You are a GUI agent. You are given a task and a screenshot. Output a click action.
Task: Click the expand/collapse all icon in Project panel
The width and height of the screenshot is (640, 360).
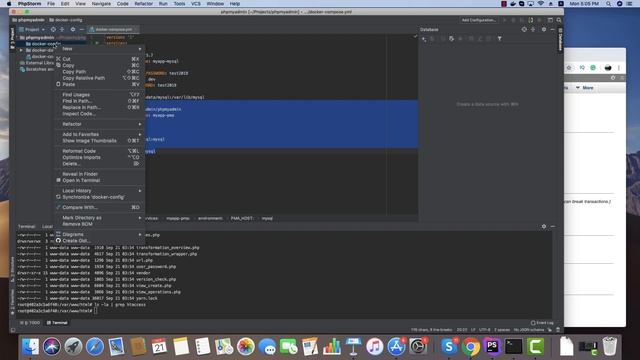62,29
